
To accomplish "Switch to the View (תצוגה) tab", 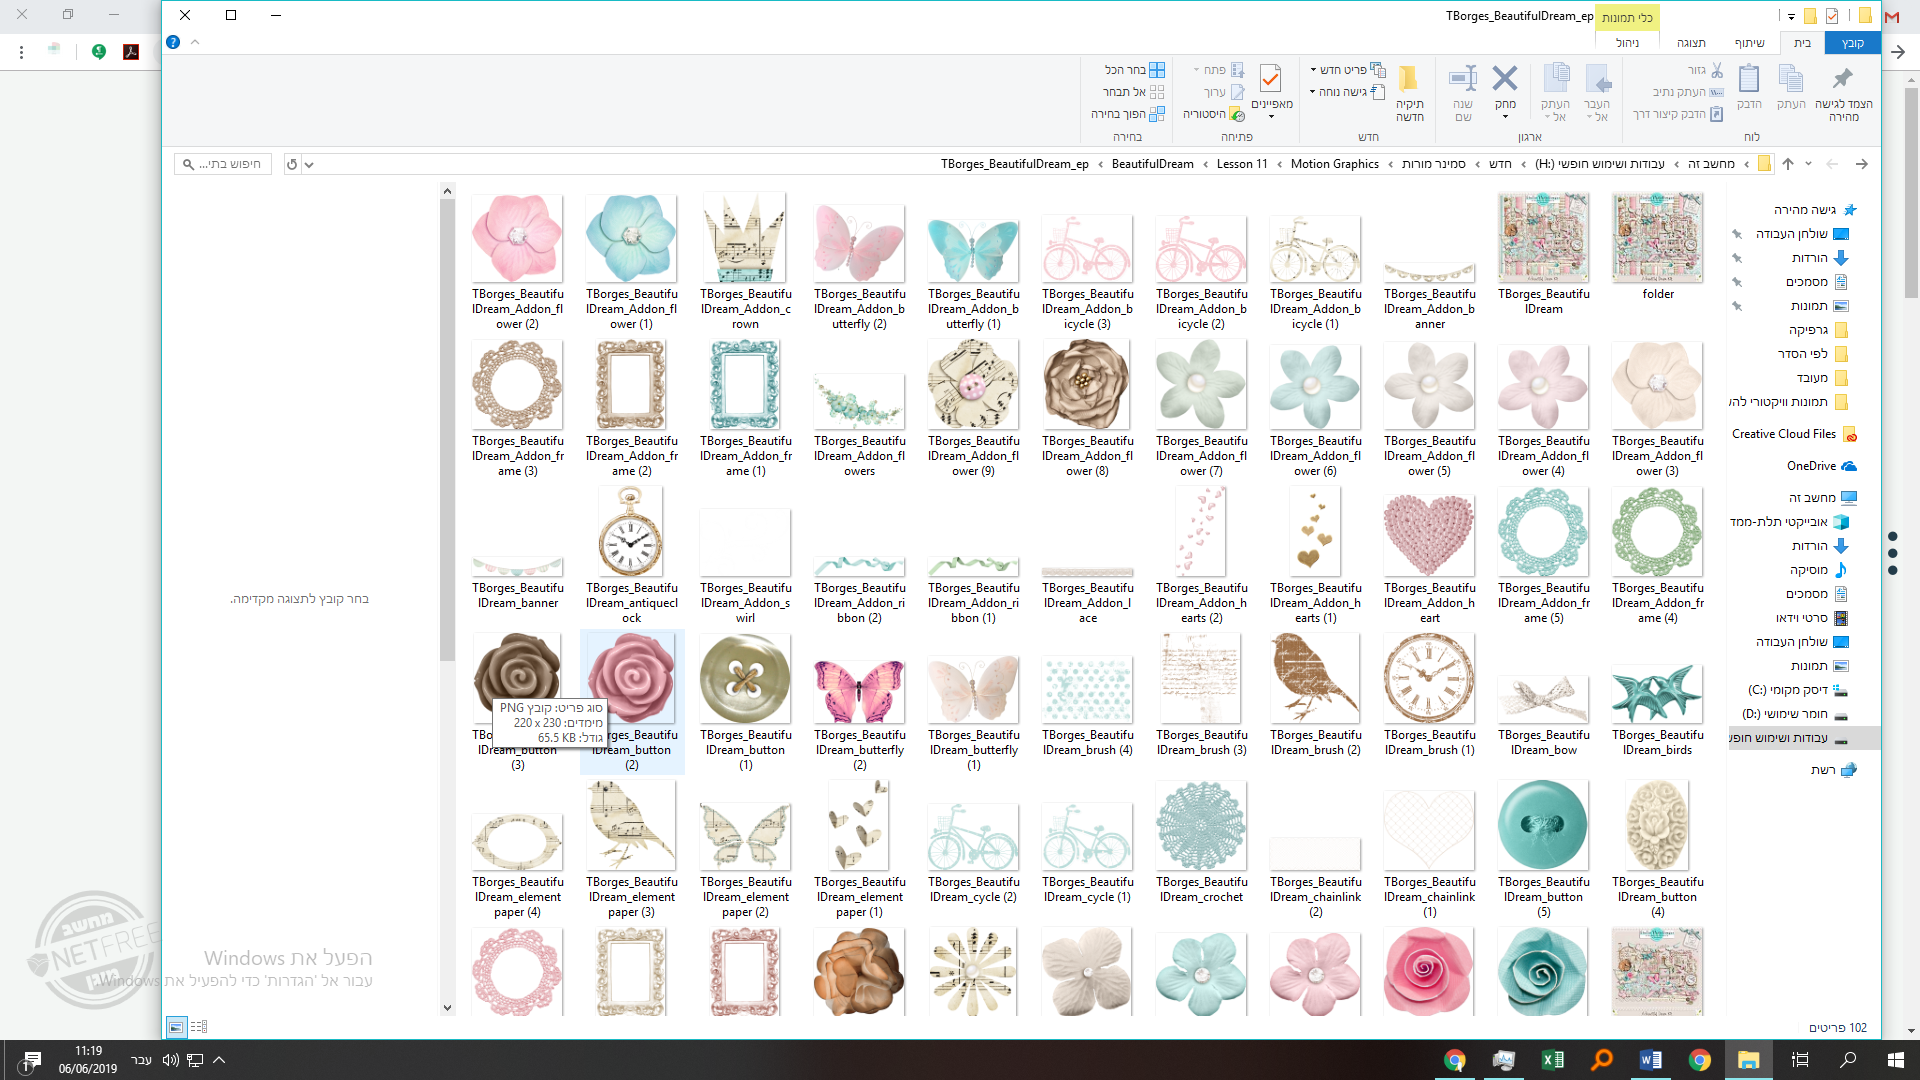I will pos(1690,43).
